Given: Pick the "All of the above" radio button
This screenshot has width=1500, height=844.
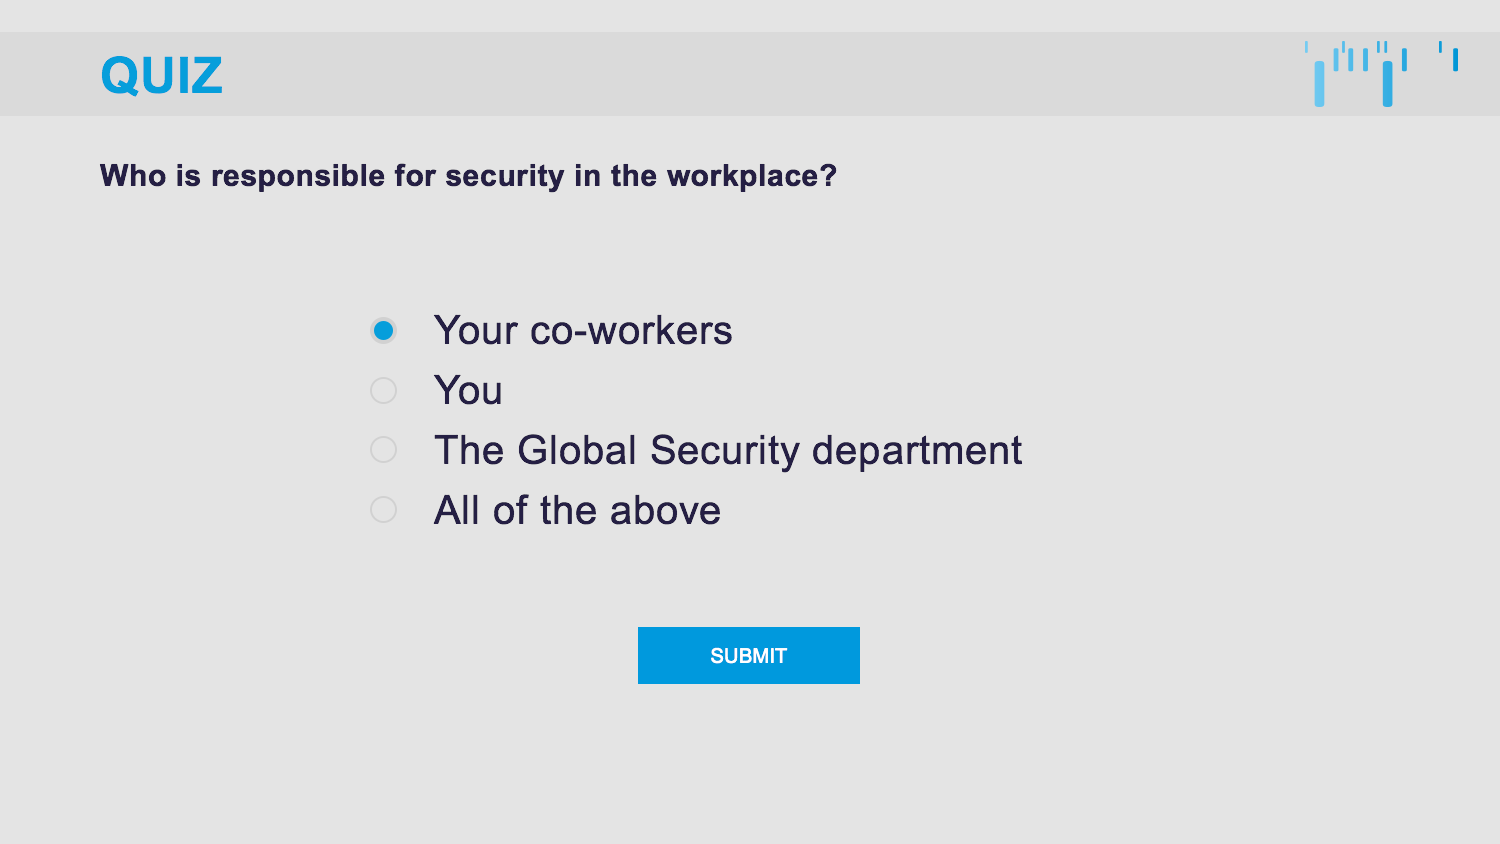Looking at the screenshot, I should point(383,510).
